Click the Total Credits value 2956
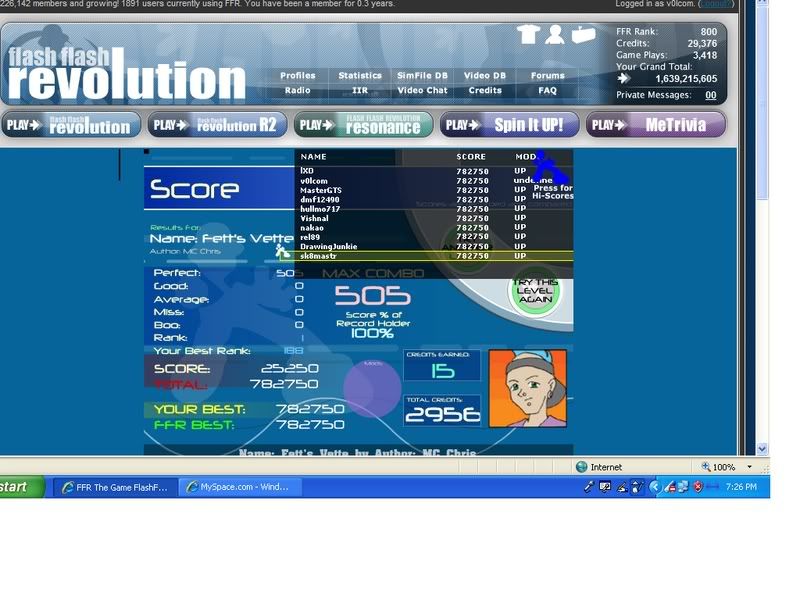800x600 pixels. coord(443,414)
